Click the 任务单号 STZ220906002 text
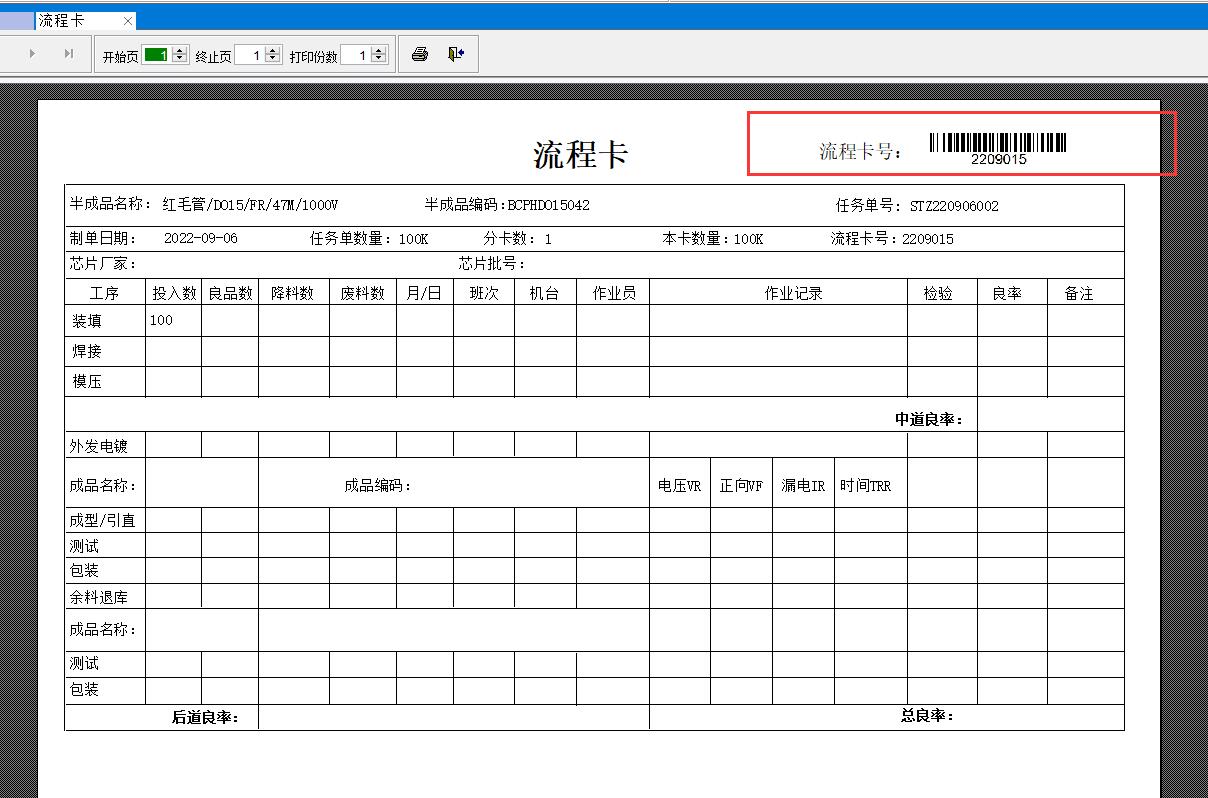 (953, 207)
